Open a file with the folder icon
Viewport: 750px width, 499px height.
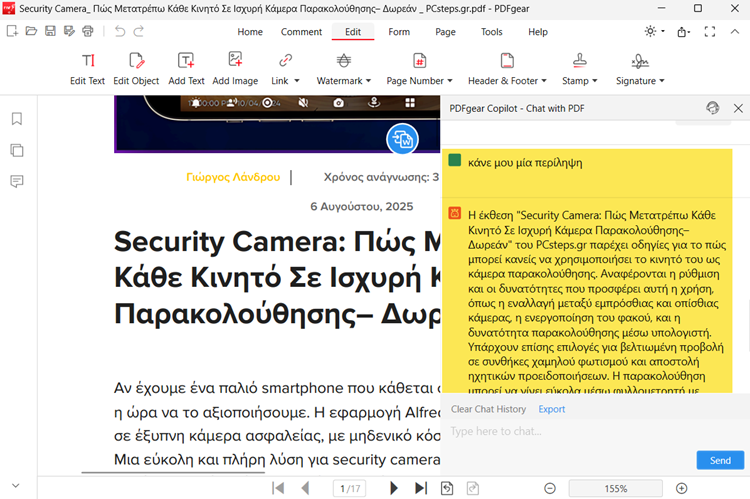[31, 32]
